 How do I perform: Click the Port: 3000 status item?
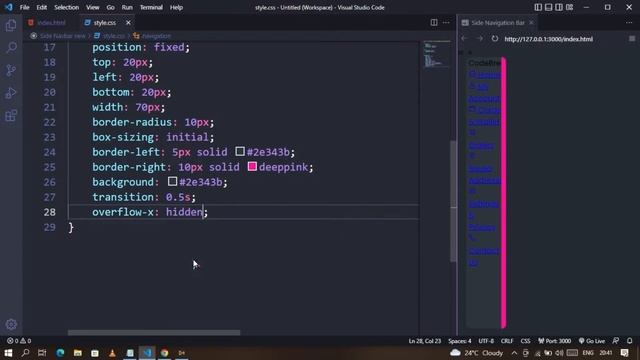pos(554,341)
